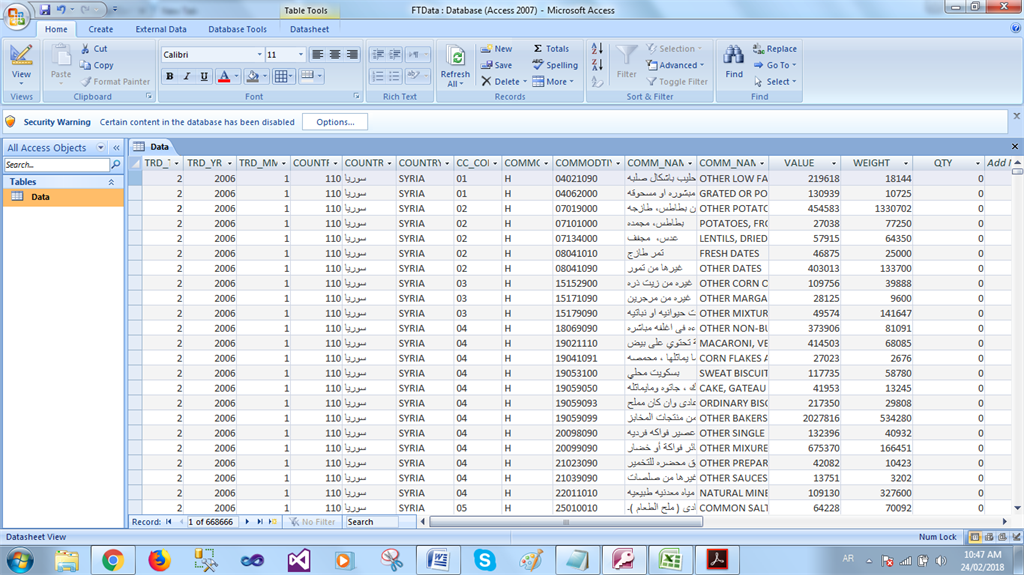Close the security warning message bar

1016,116
